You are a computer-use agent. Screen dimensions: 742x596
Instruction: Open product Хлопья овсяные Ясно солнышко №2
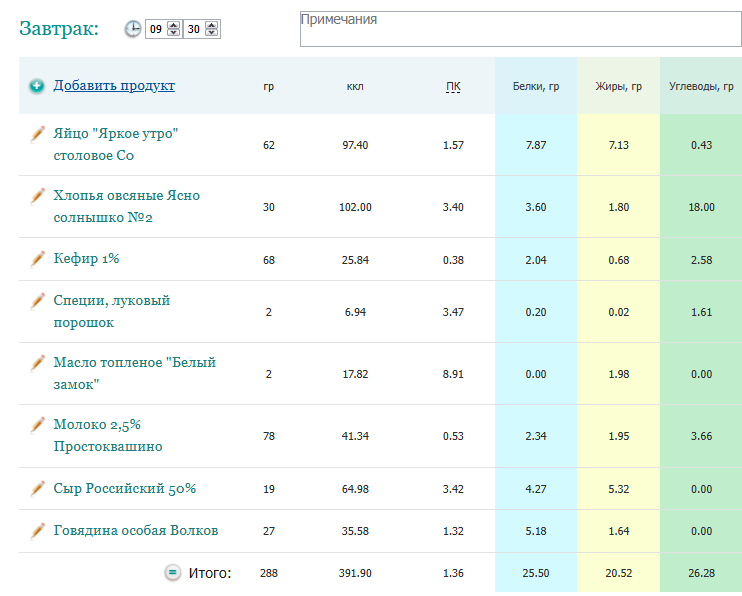(x=126, y=206)
